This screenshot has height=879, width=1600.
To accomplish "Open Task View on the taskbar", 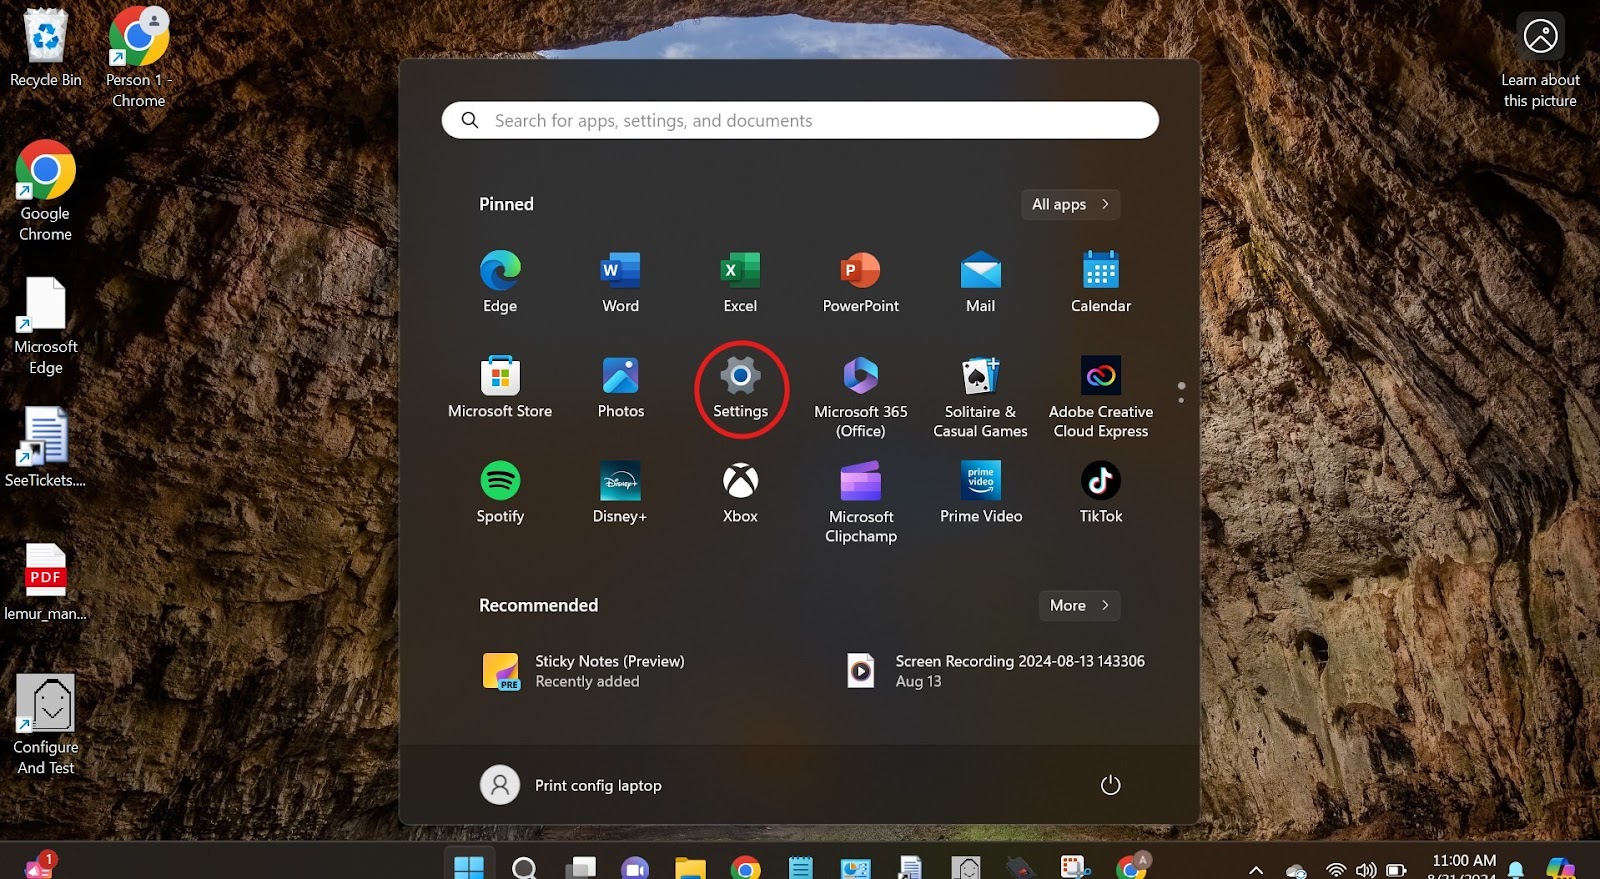I will [580, 868].
